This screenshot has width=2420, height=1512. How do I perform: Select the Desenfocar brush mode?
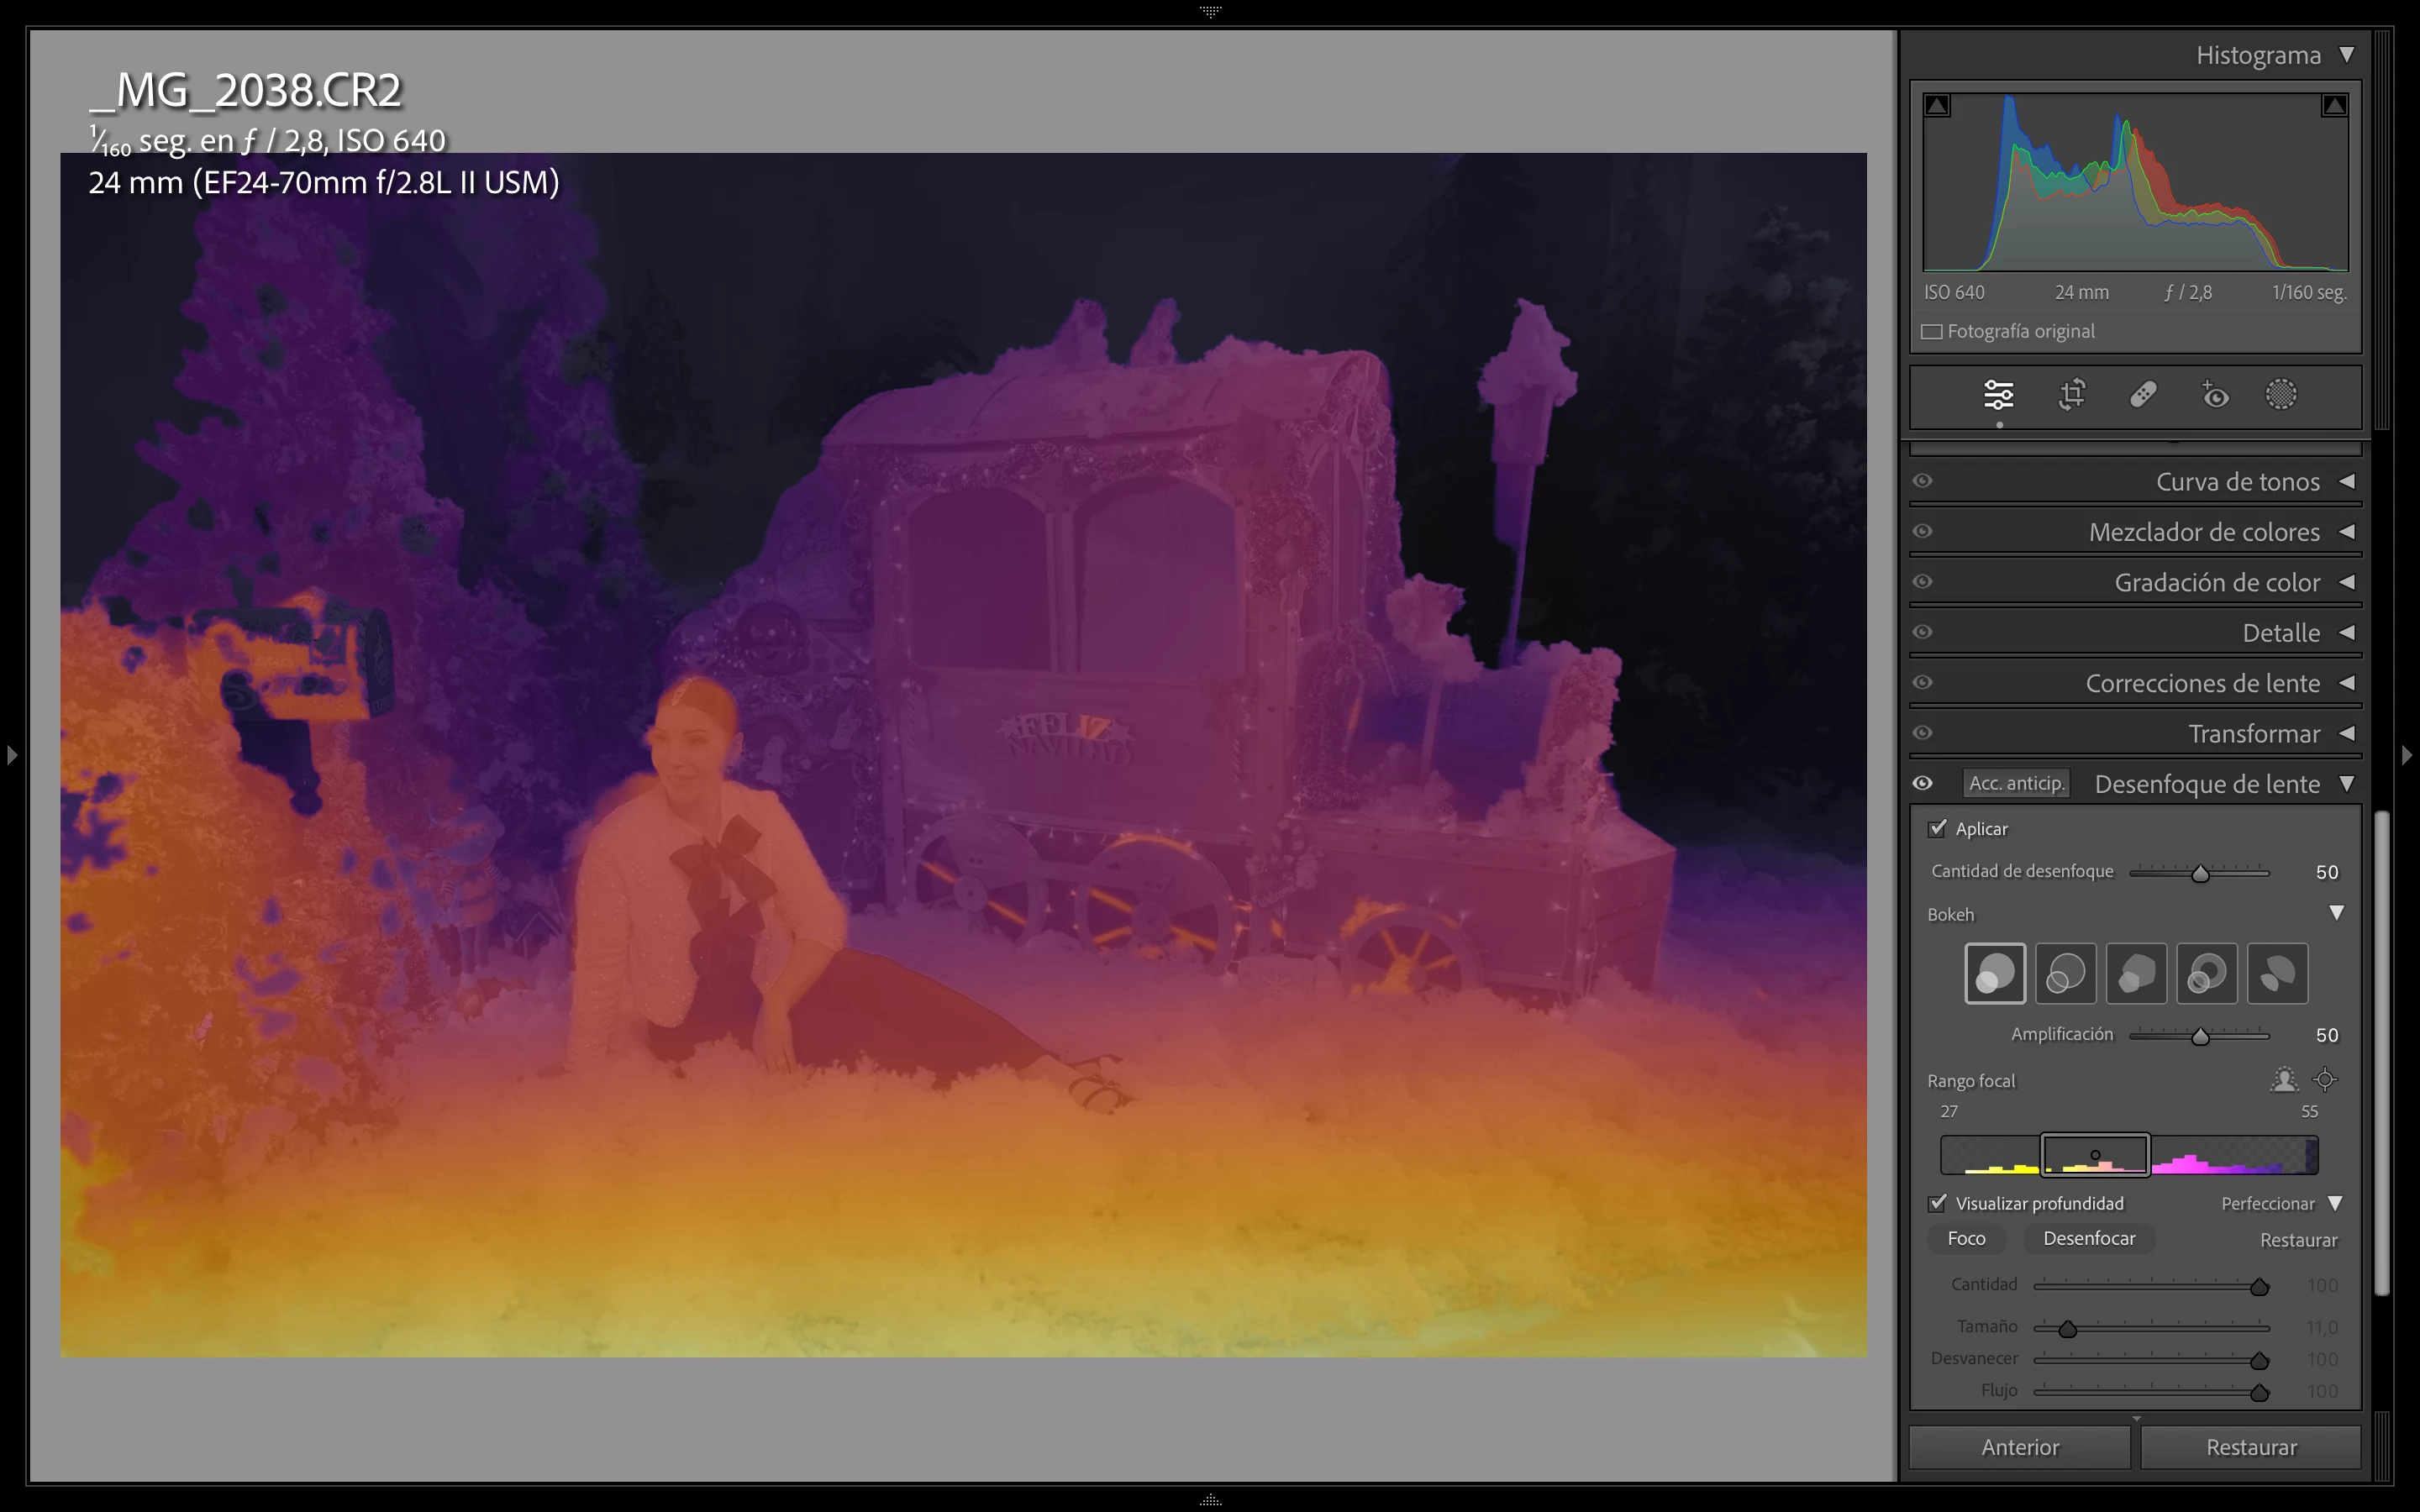[x=2088, y=1239]
